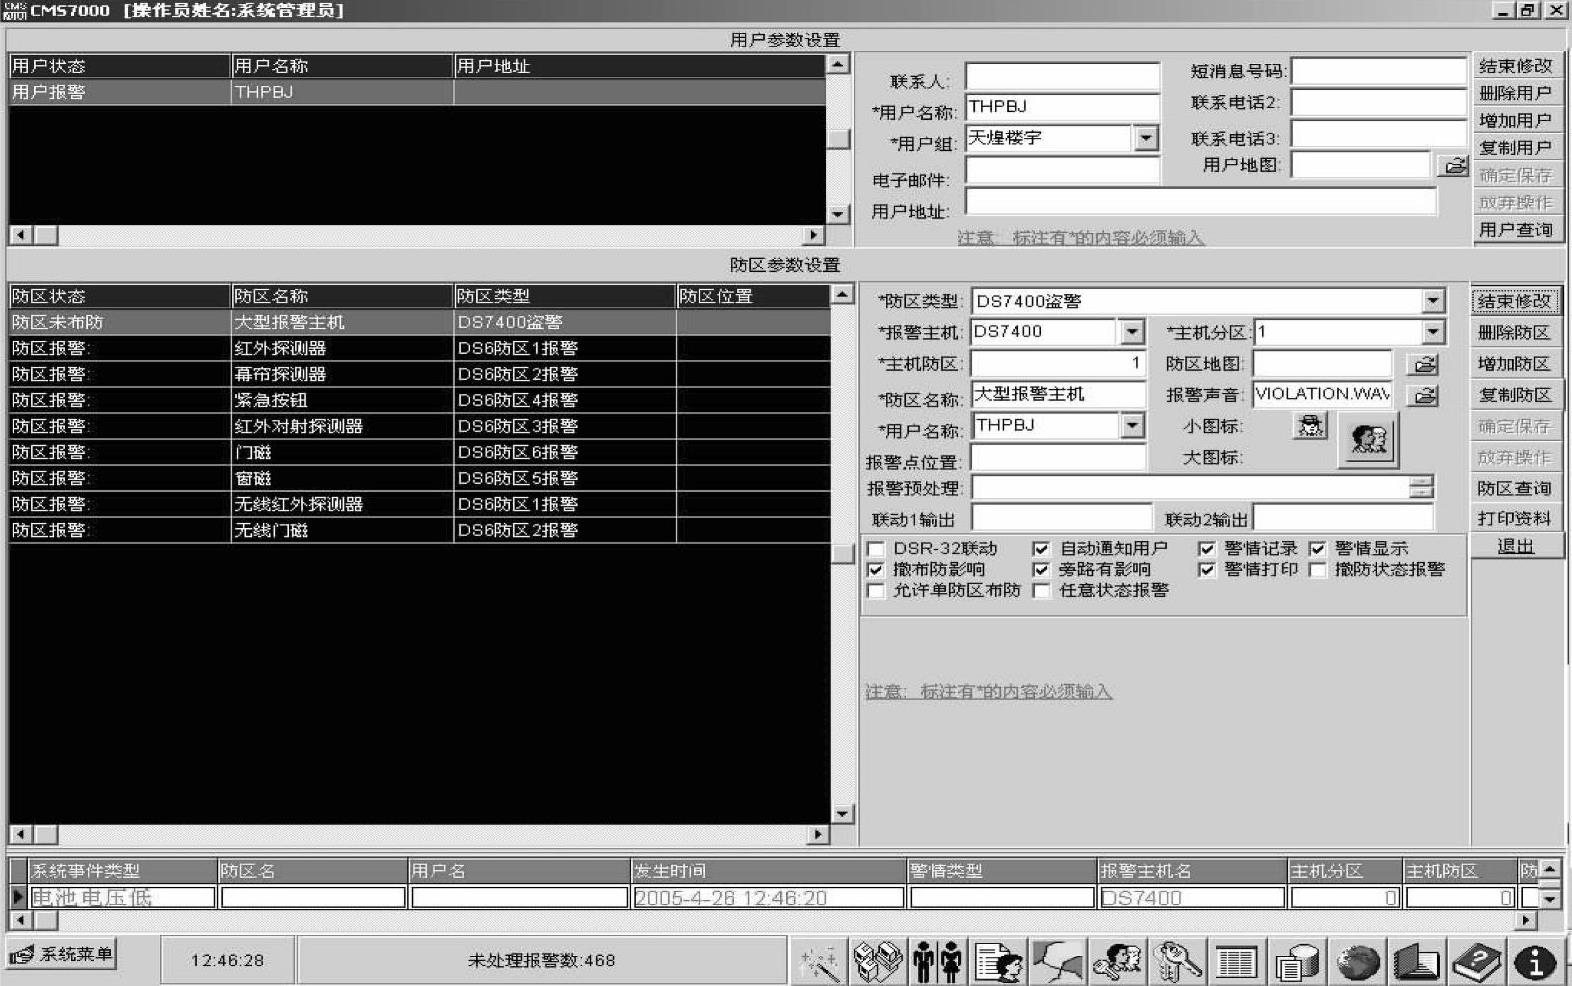The width and height of the screenshot is (1572, 986).
Task: Click the round info icon
Action: point(1535,962)
